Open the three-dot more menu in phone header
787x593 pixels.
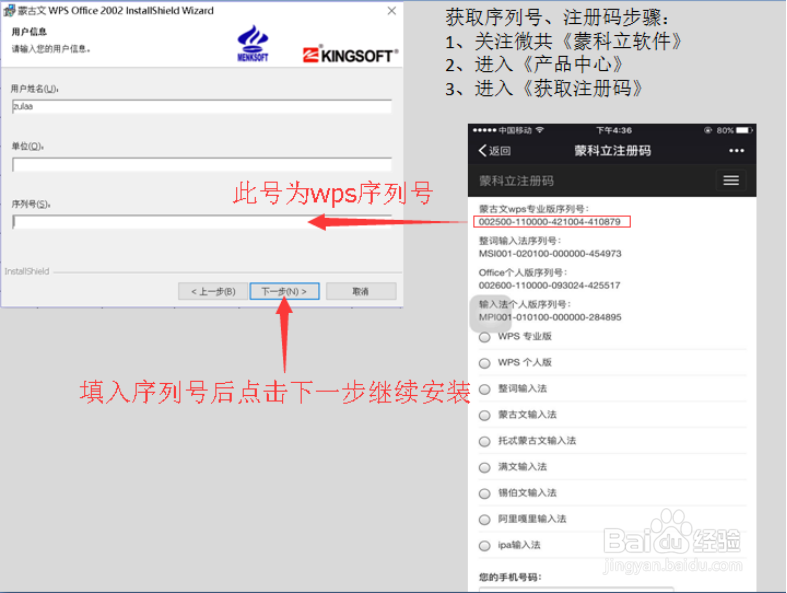pyautogui.click(x=736, y=151)
